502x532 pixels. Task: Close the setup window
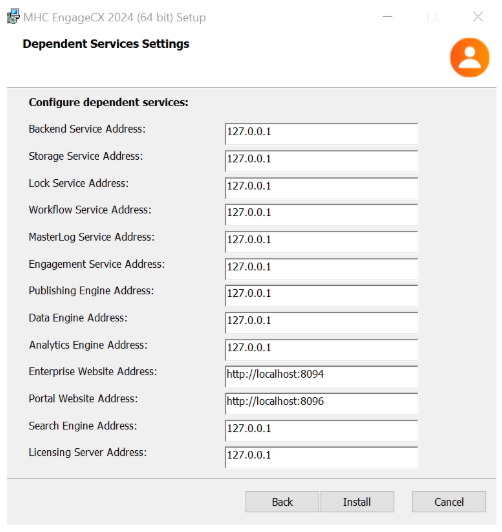point(478,16)
